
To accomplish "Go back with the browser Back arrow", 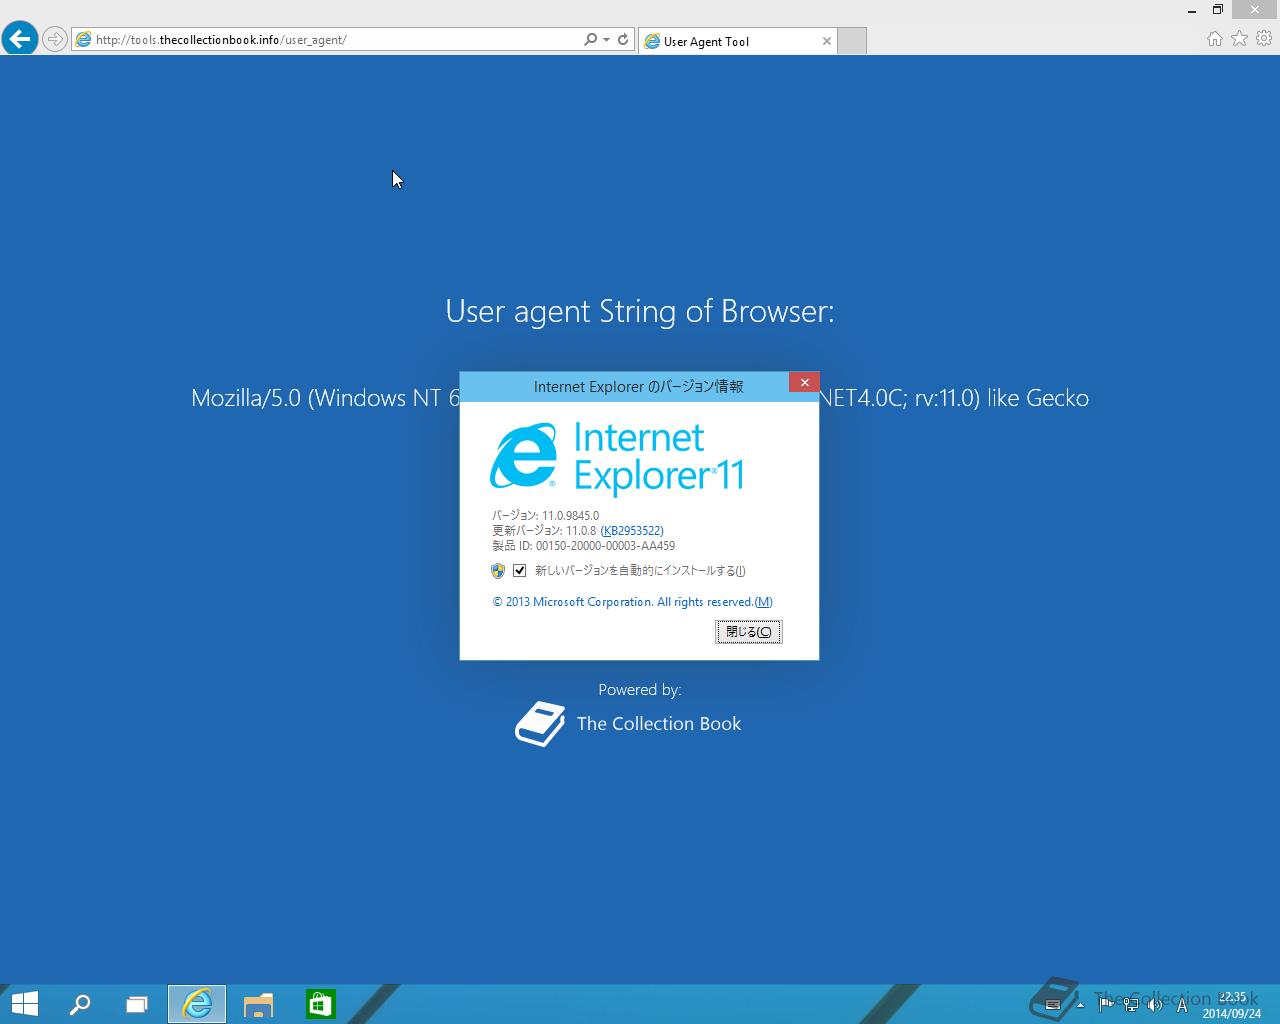I will click(x=20, y=39).
